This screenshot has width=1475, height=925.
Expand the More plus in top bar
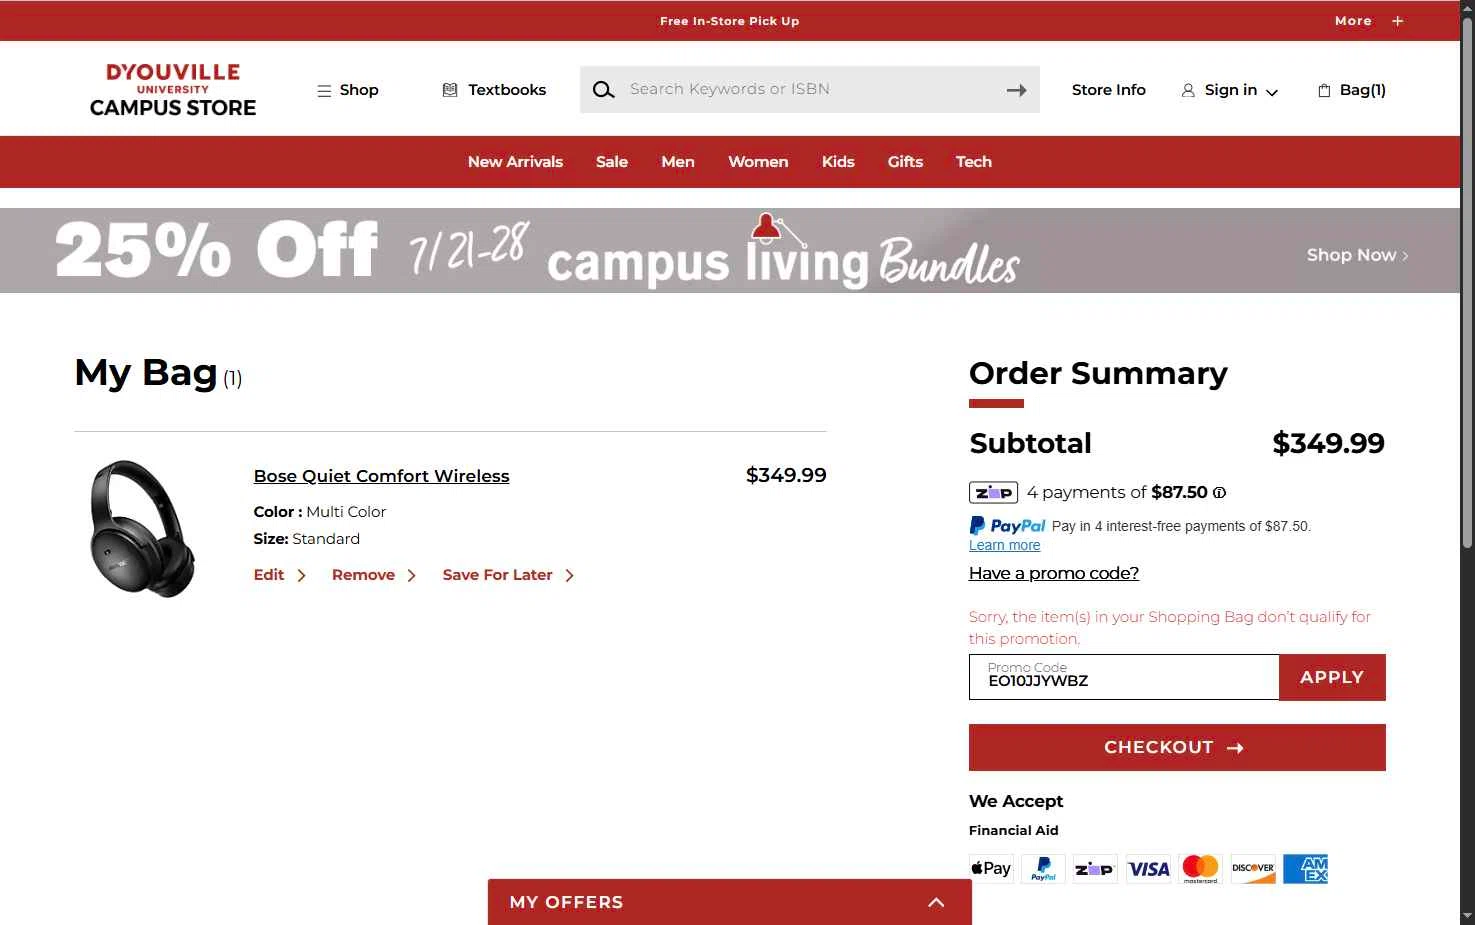pos(1398,21)
